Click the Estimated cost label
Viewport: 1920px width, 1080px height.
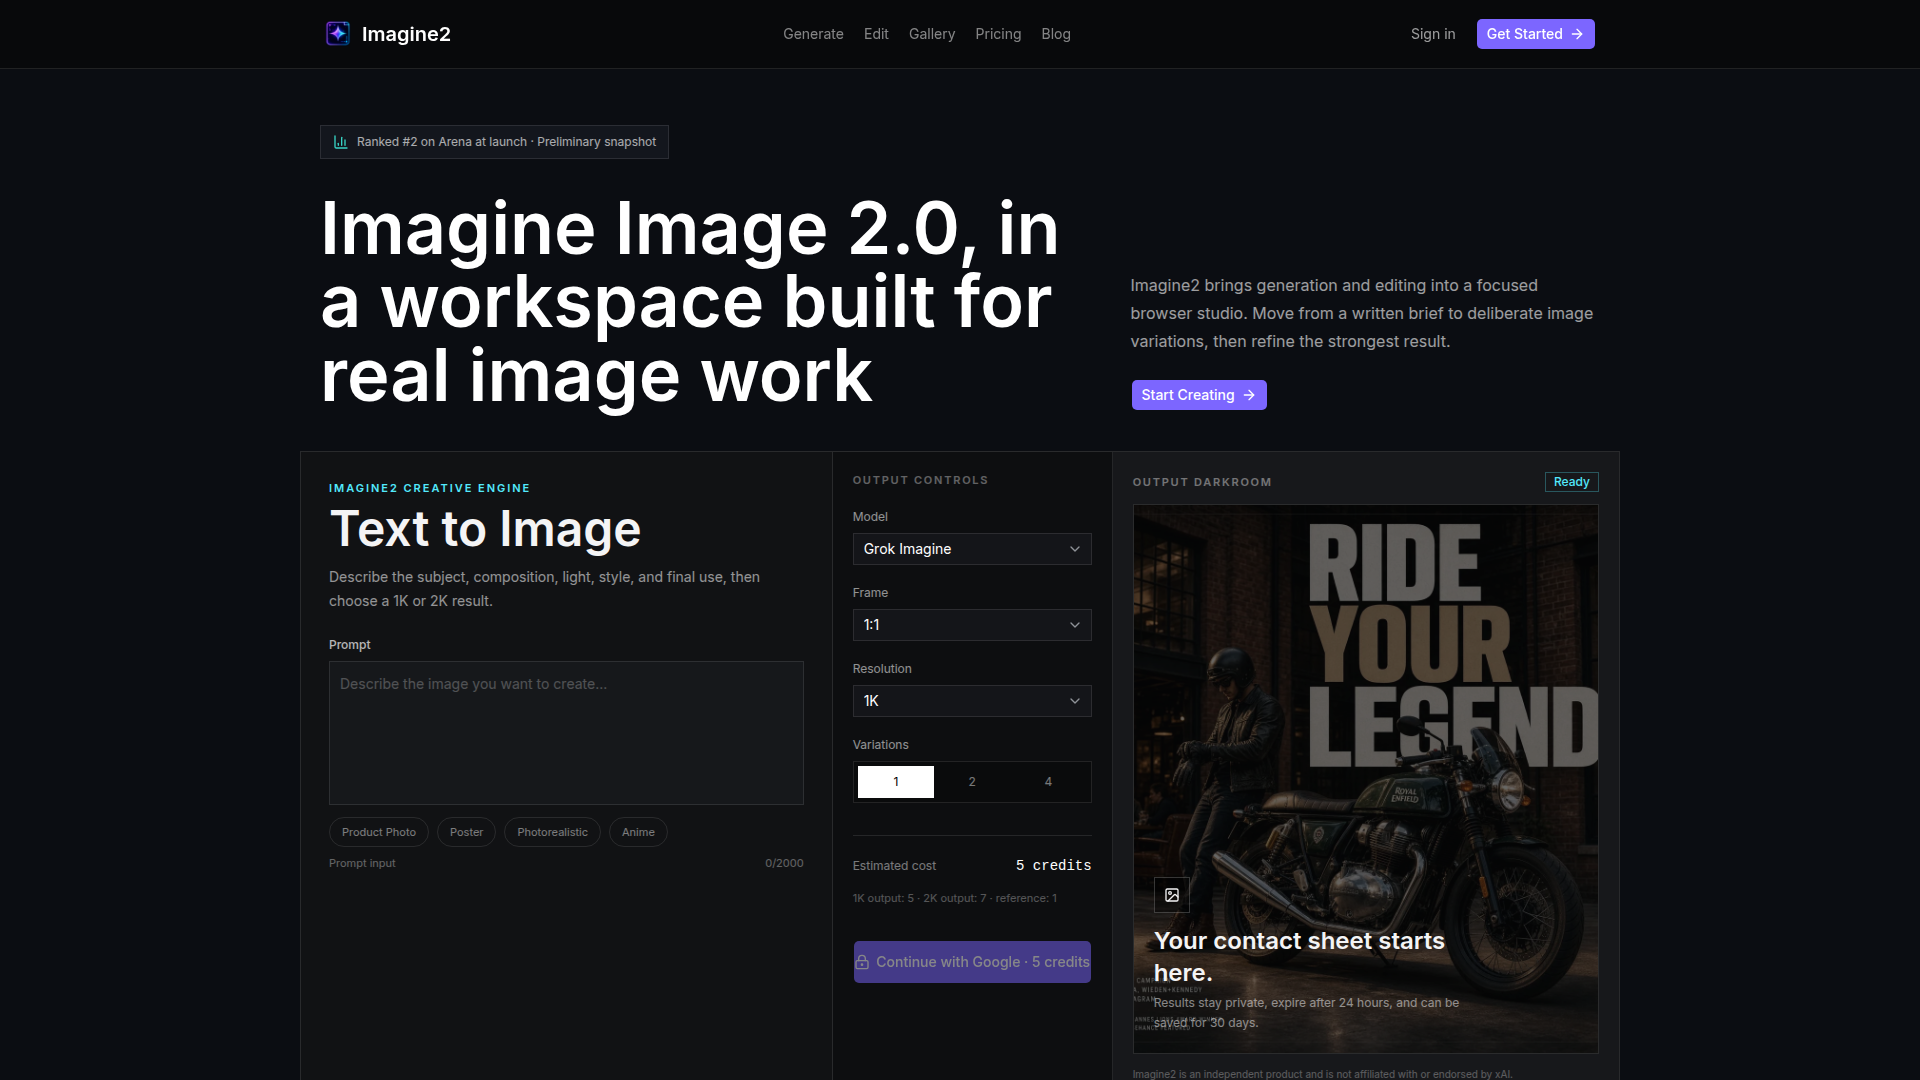pyautogui.click(x=894, y=866)
